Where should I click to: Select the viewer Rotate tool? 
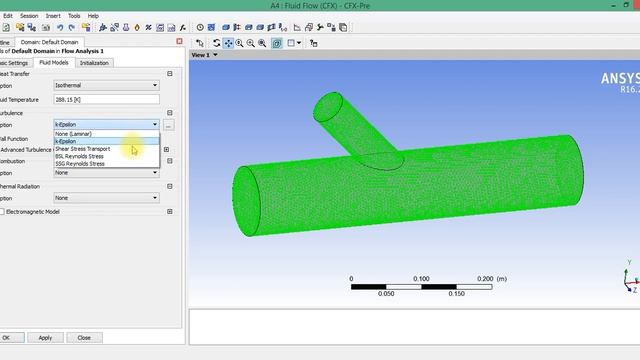click(216, 43)
